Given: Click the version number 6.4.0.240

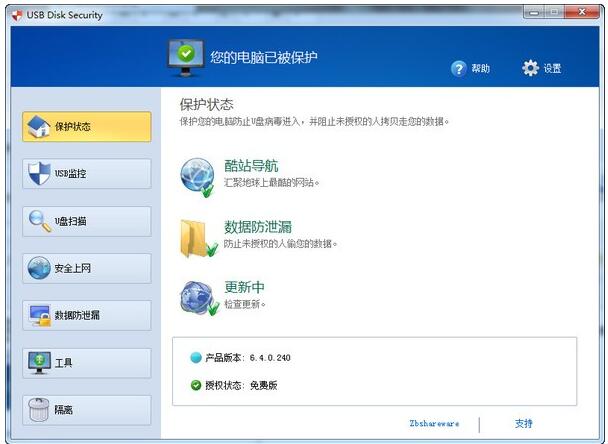Looking at the screenshot, I should tap(270, 358).
